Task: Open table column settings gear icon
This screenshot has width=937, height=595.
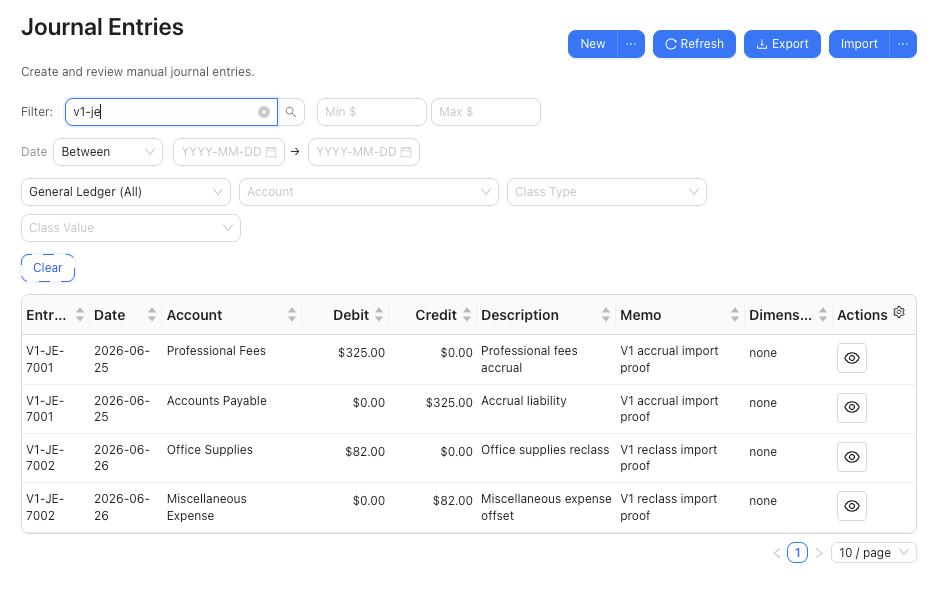Action: click(x=899, y=312)
